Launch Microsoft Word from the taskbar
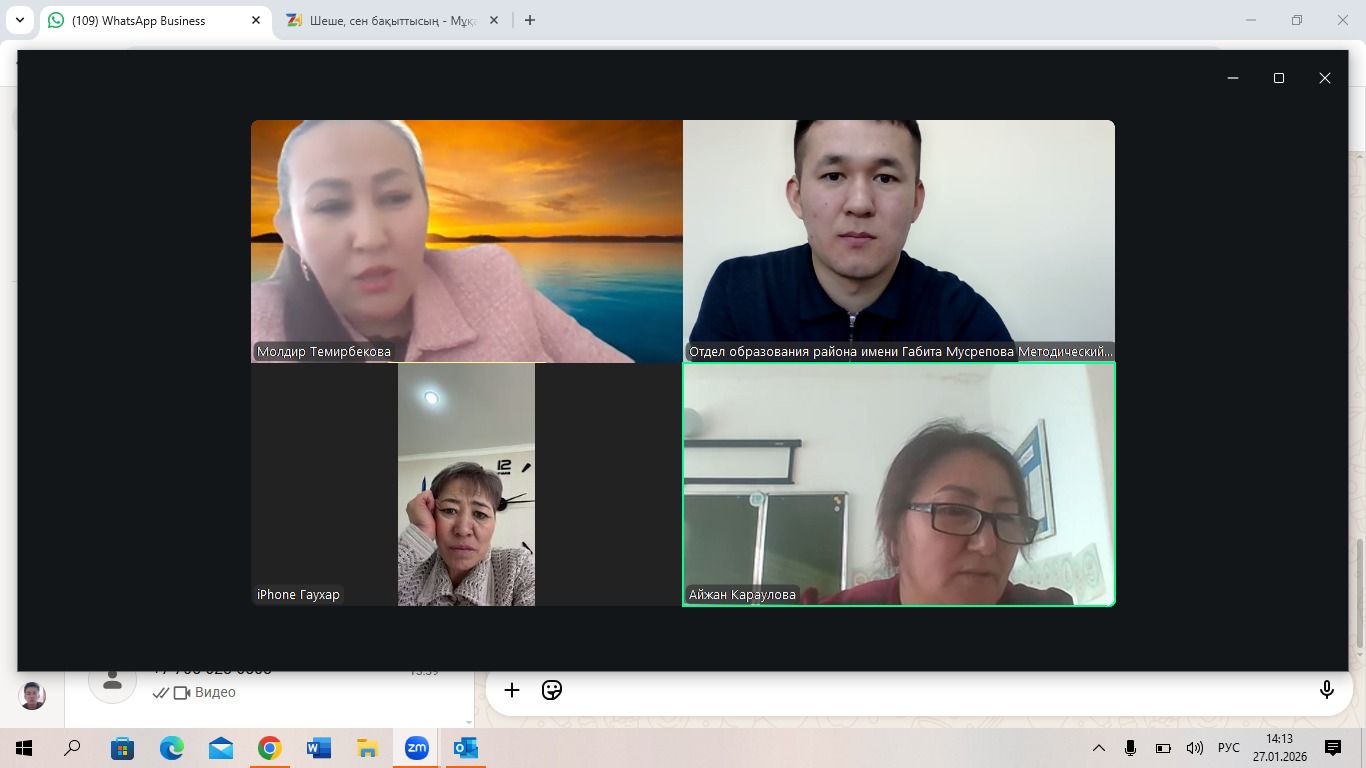The height and width of the screenshot is (768, 1366). pyautogui.click(x=318, y=748)
